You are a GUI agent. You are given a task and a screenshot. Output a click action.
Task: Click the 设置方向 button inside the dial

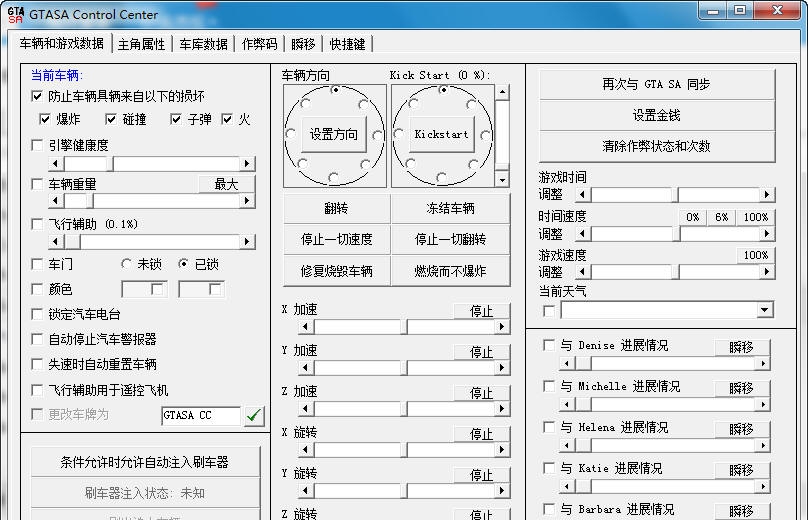click(x=333, y=134)
